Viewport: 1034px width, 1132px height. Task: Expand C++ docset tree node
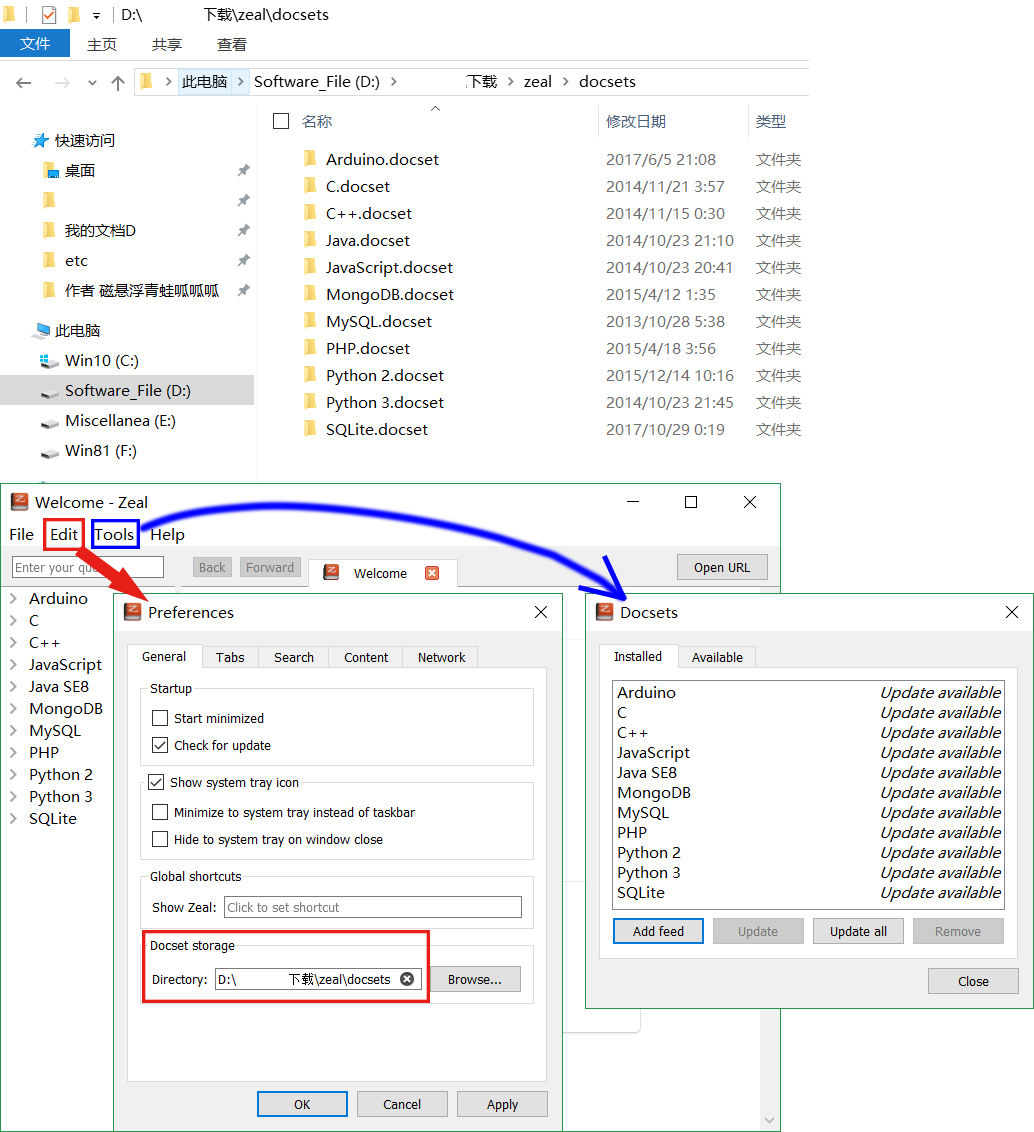coord(13,643)
